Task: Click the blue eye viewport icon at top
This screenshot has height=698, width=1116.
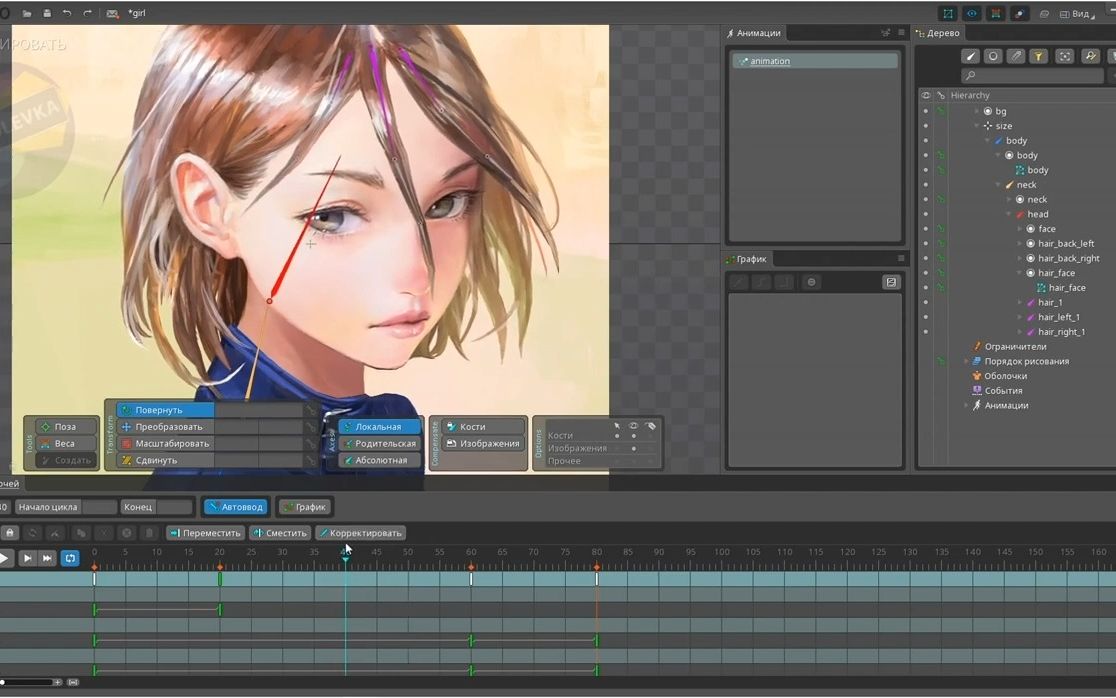Action: point(972,14)
